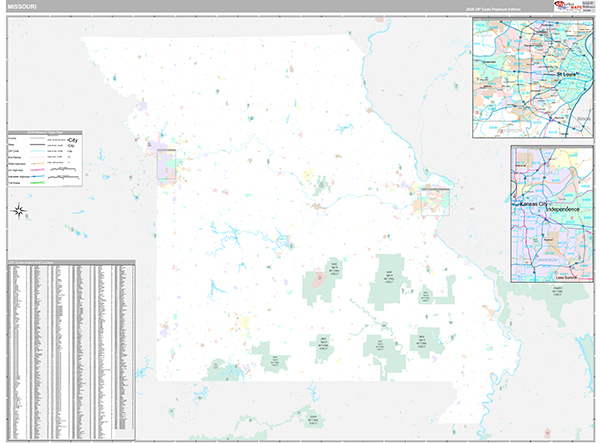Image resolution: width=600 pixels, height=443 pixels.
Task: Click the Interstate Highways line symbol in legend
Action: 39,176
